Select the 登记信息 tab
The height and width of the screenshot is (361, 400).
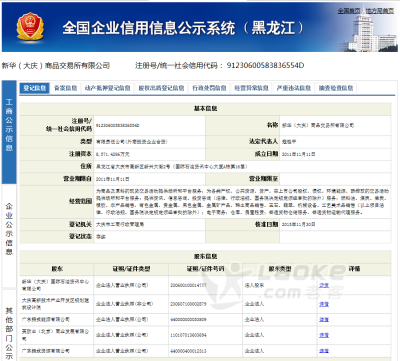(x=35, y=88)
